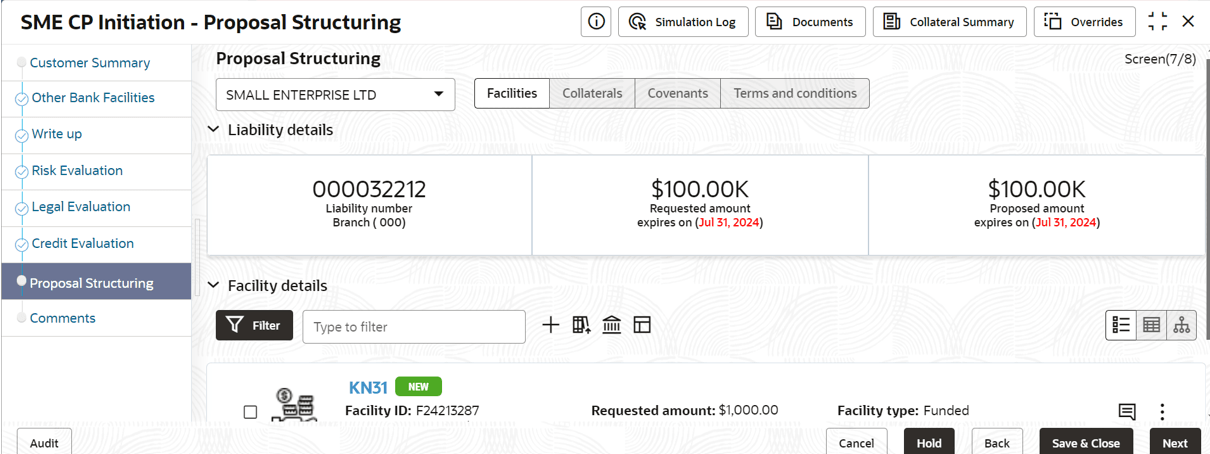The height and width of the screenshot is (454, 1210).
Task: Click Save & Close
Action: point(1086,443)
